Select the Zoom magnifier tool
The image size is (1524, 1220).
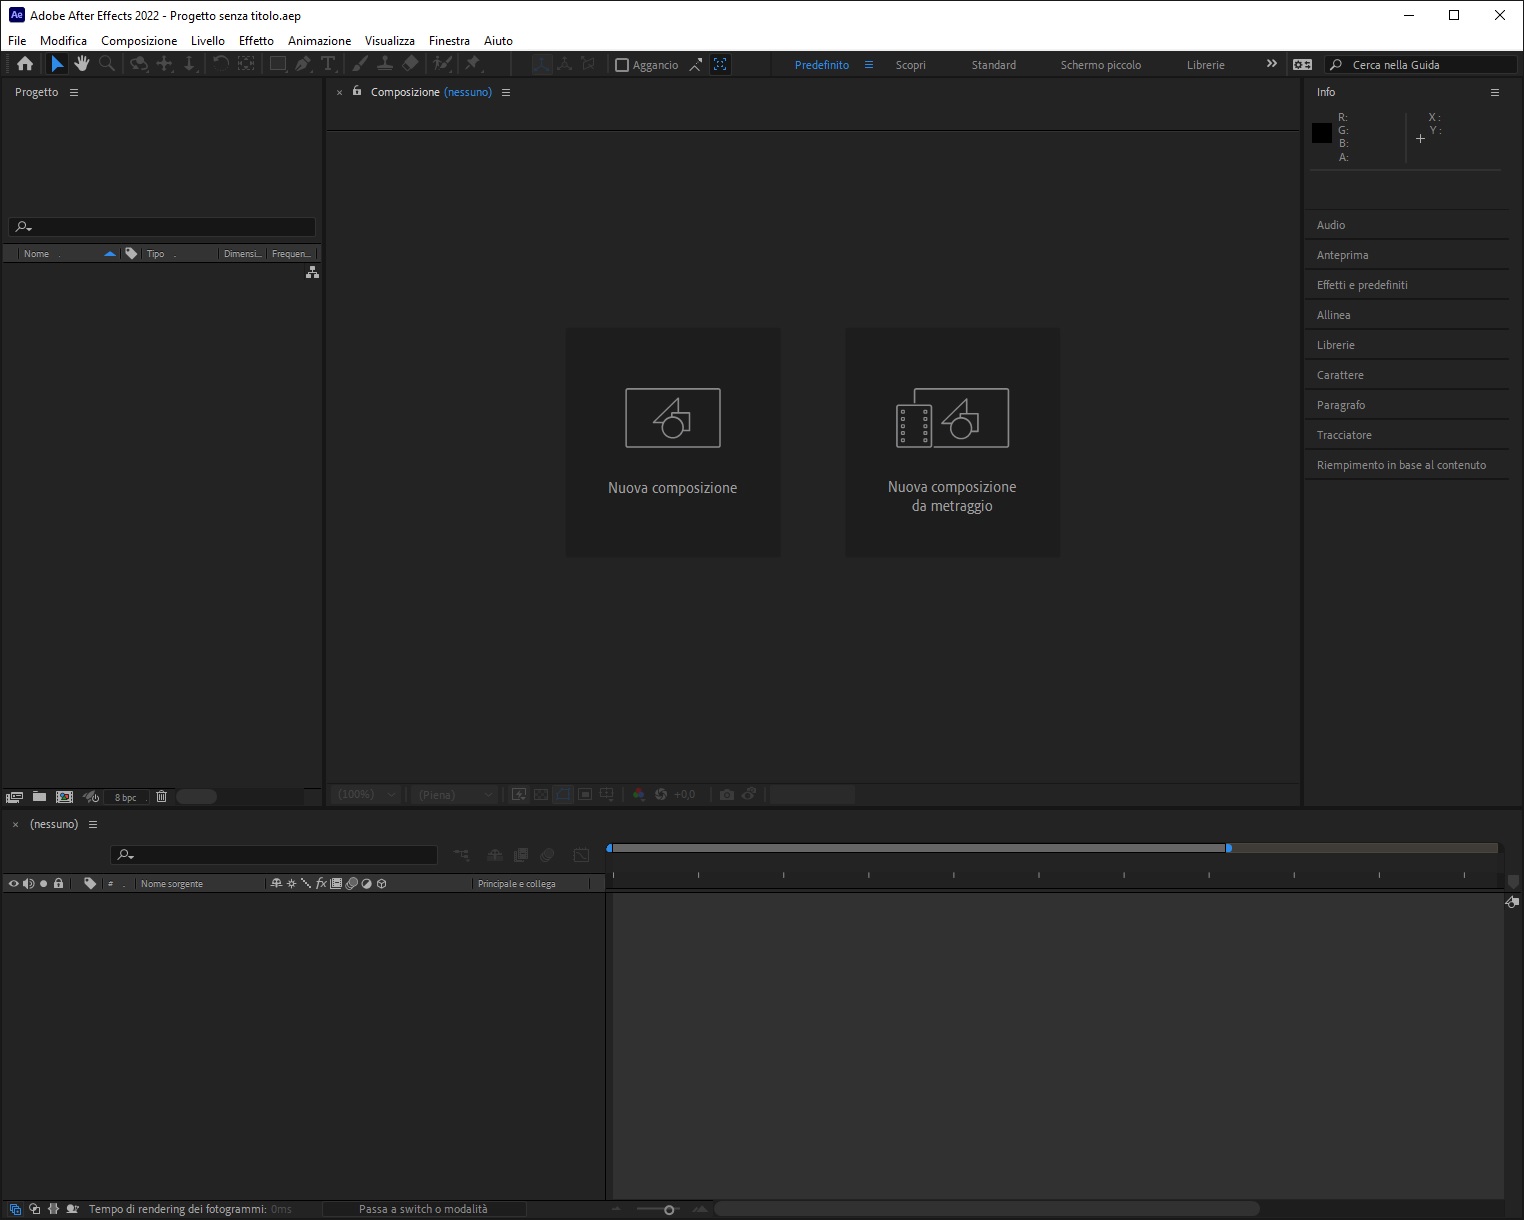pyautogui.click(x=107, y=64)
